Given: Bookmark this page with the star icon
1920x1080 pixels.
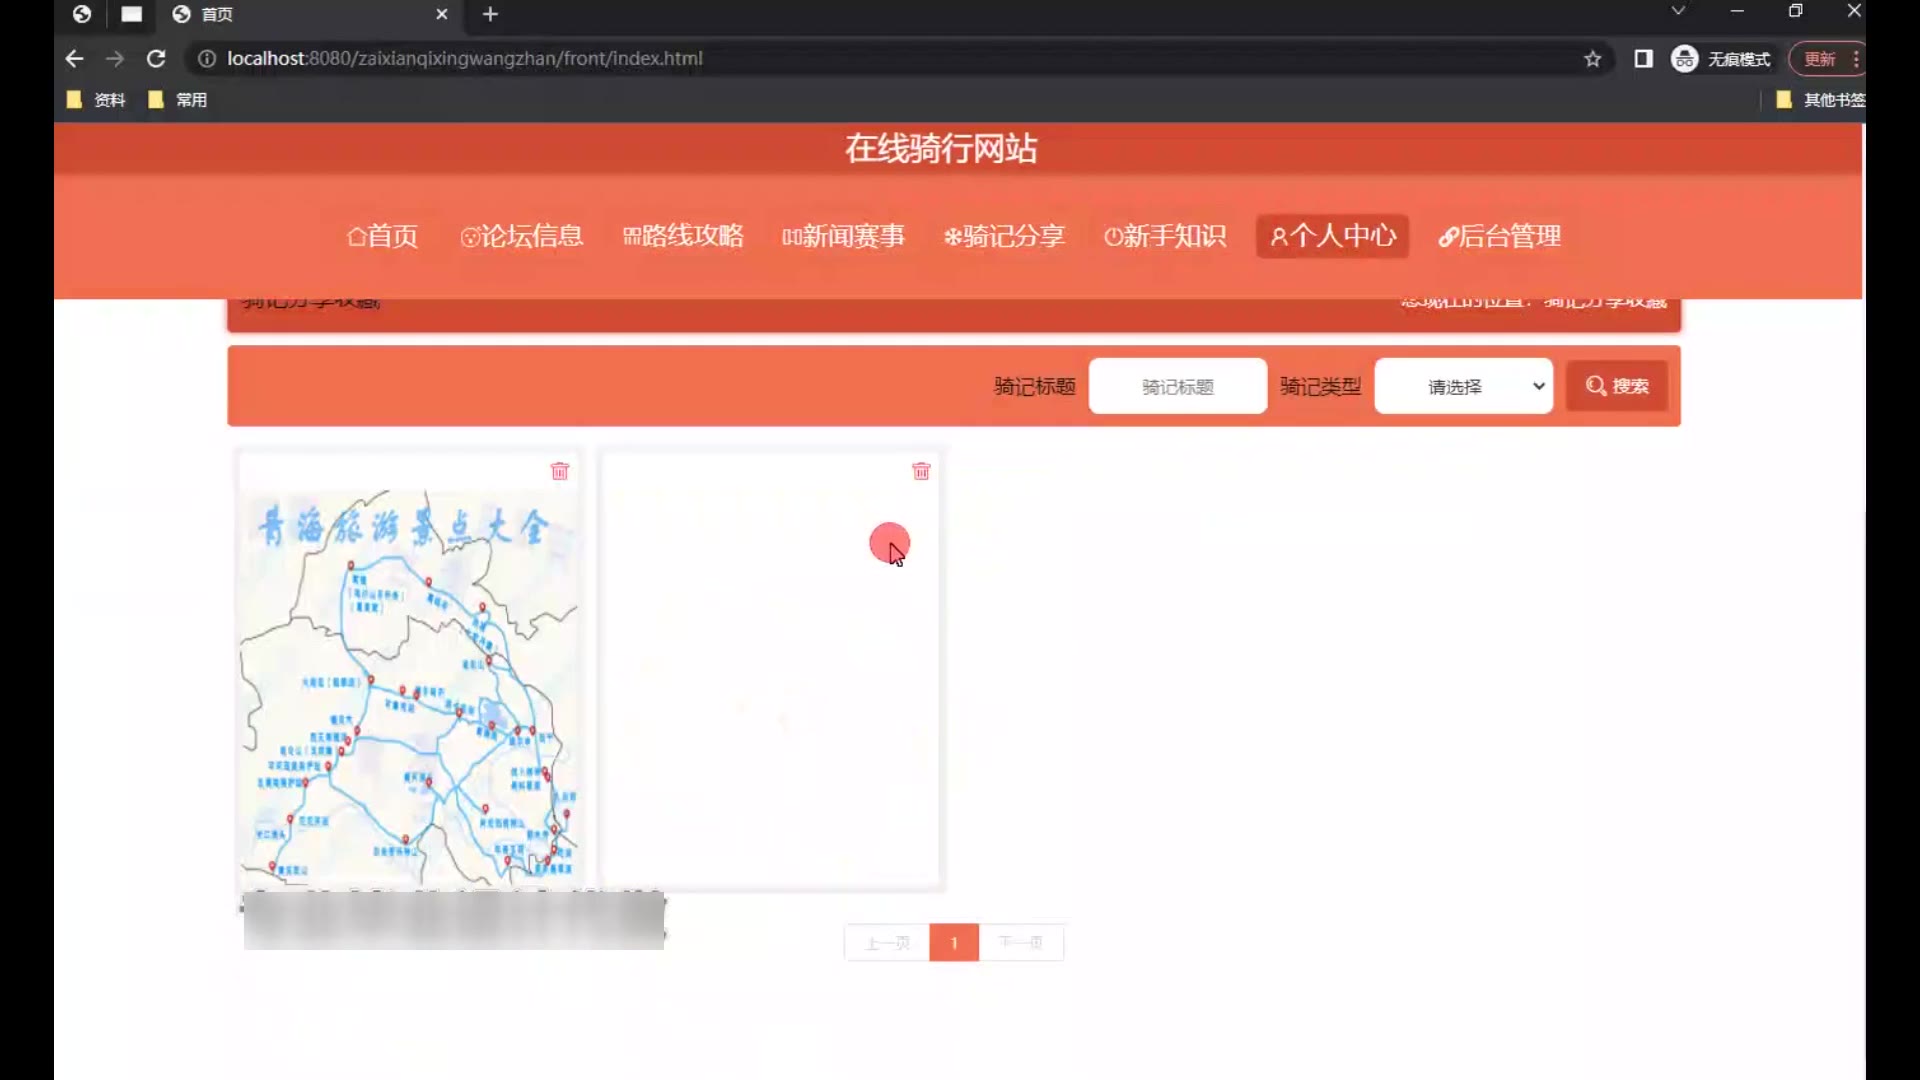Looking at the screenshot, I should coord(1593,59).
